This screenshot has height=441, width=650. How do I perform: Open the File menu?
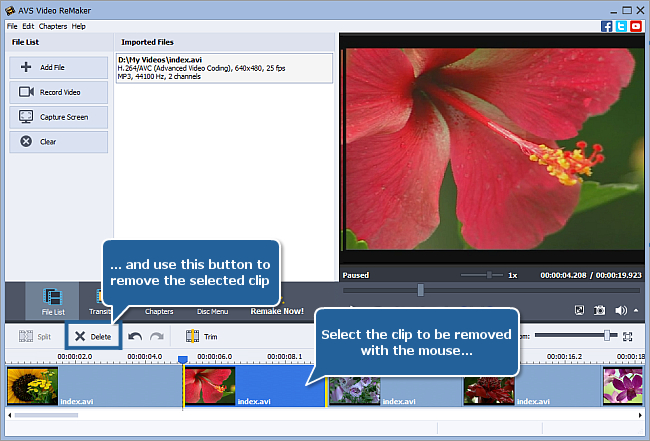[12, 26]
